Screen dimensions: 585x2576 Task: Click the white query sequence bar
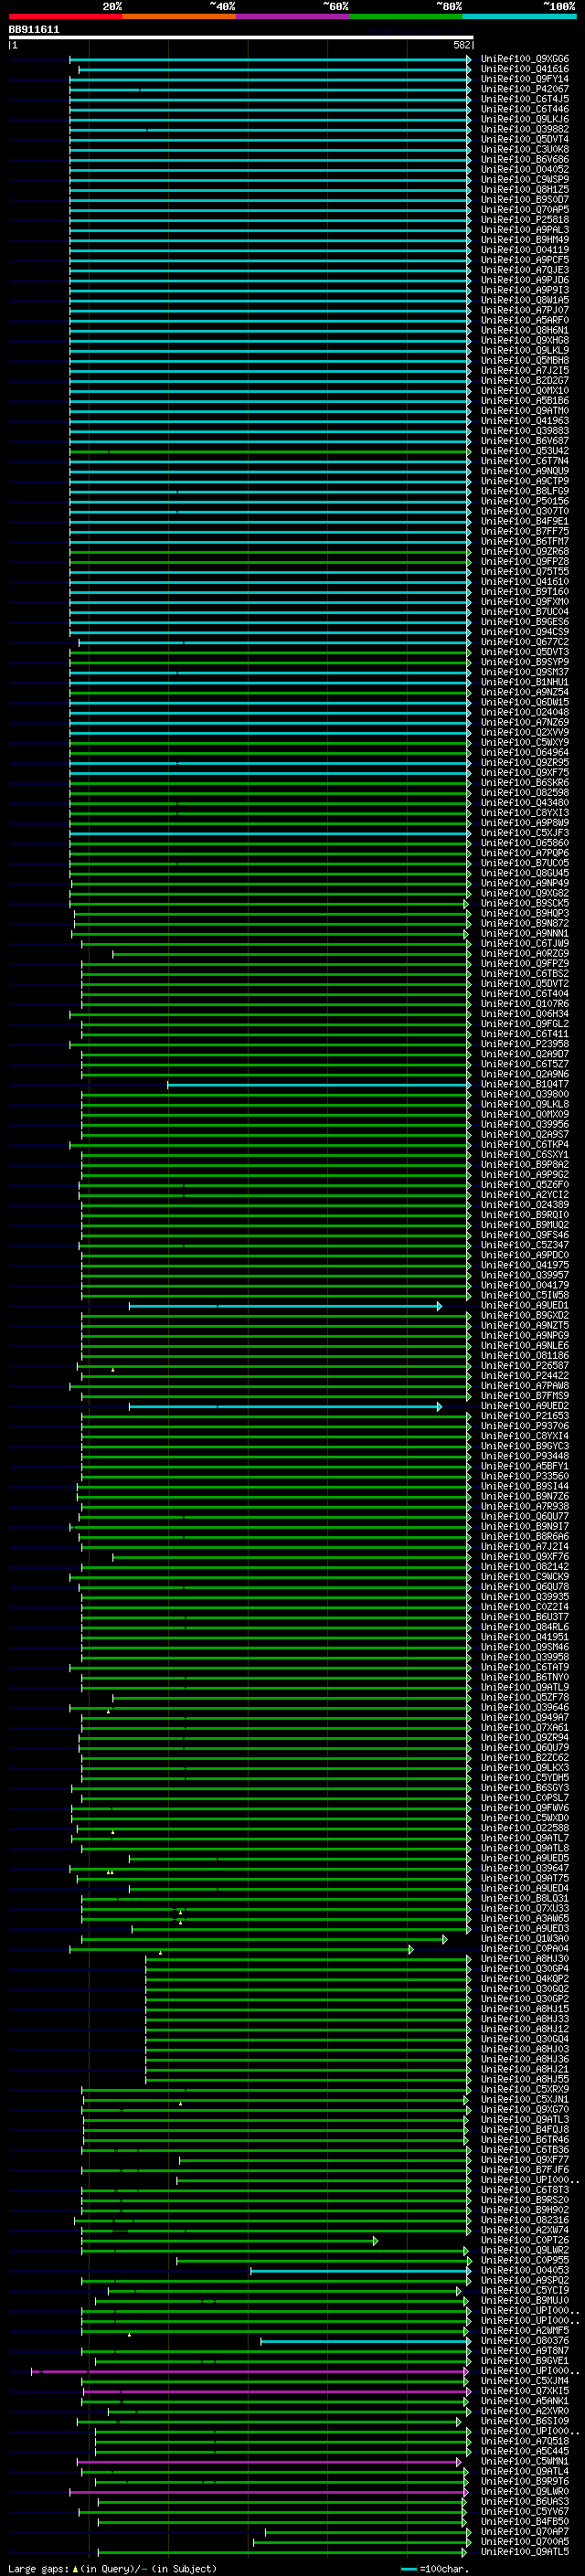point(241,37)
